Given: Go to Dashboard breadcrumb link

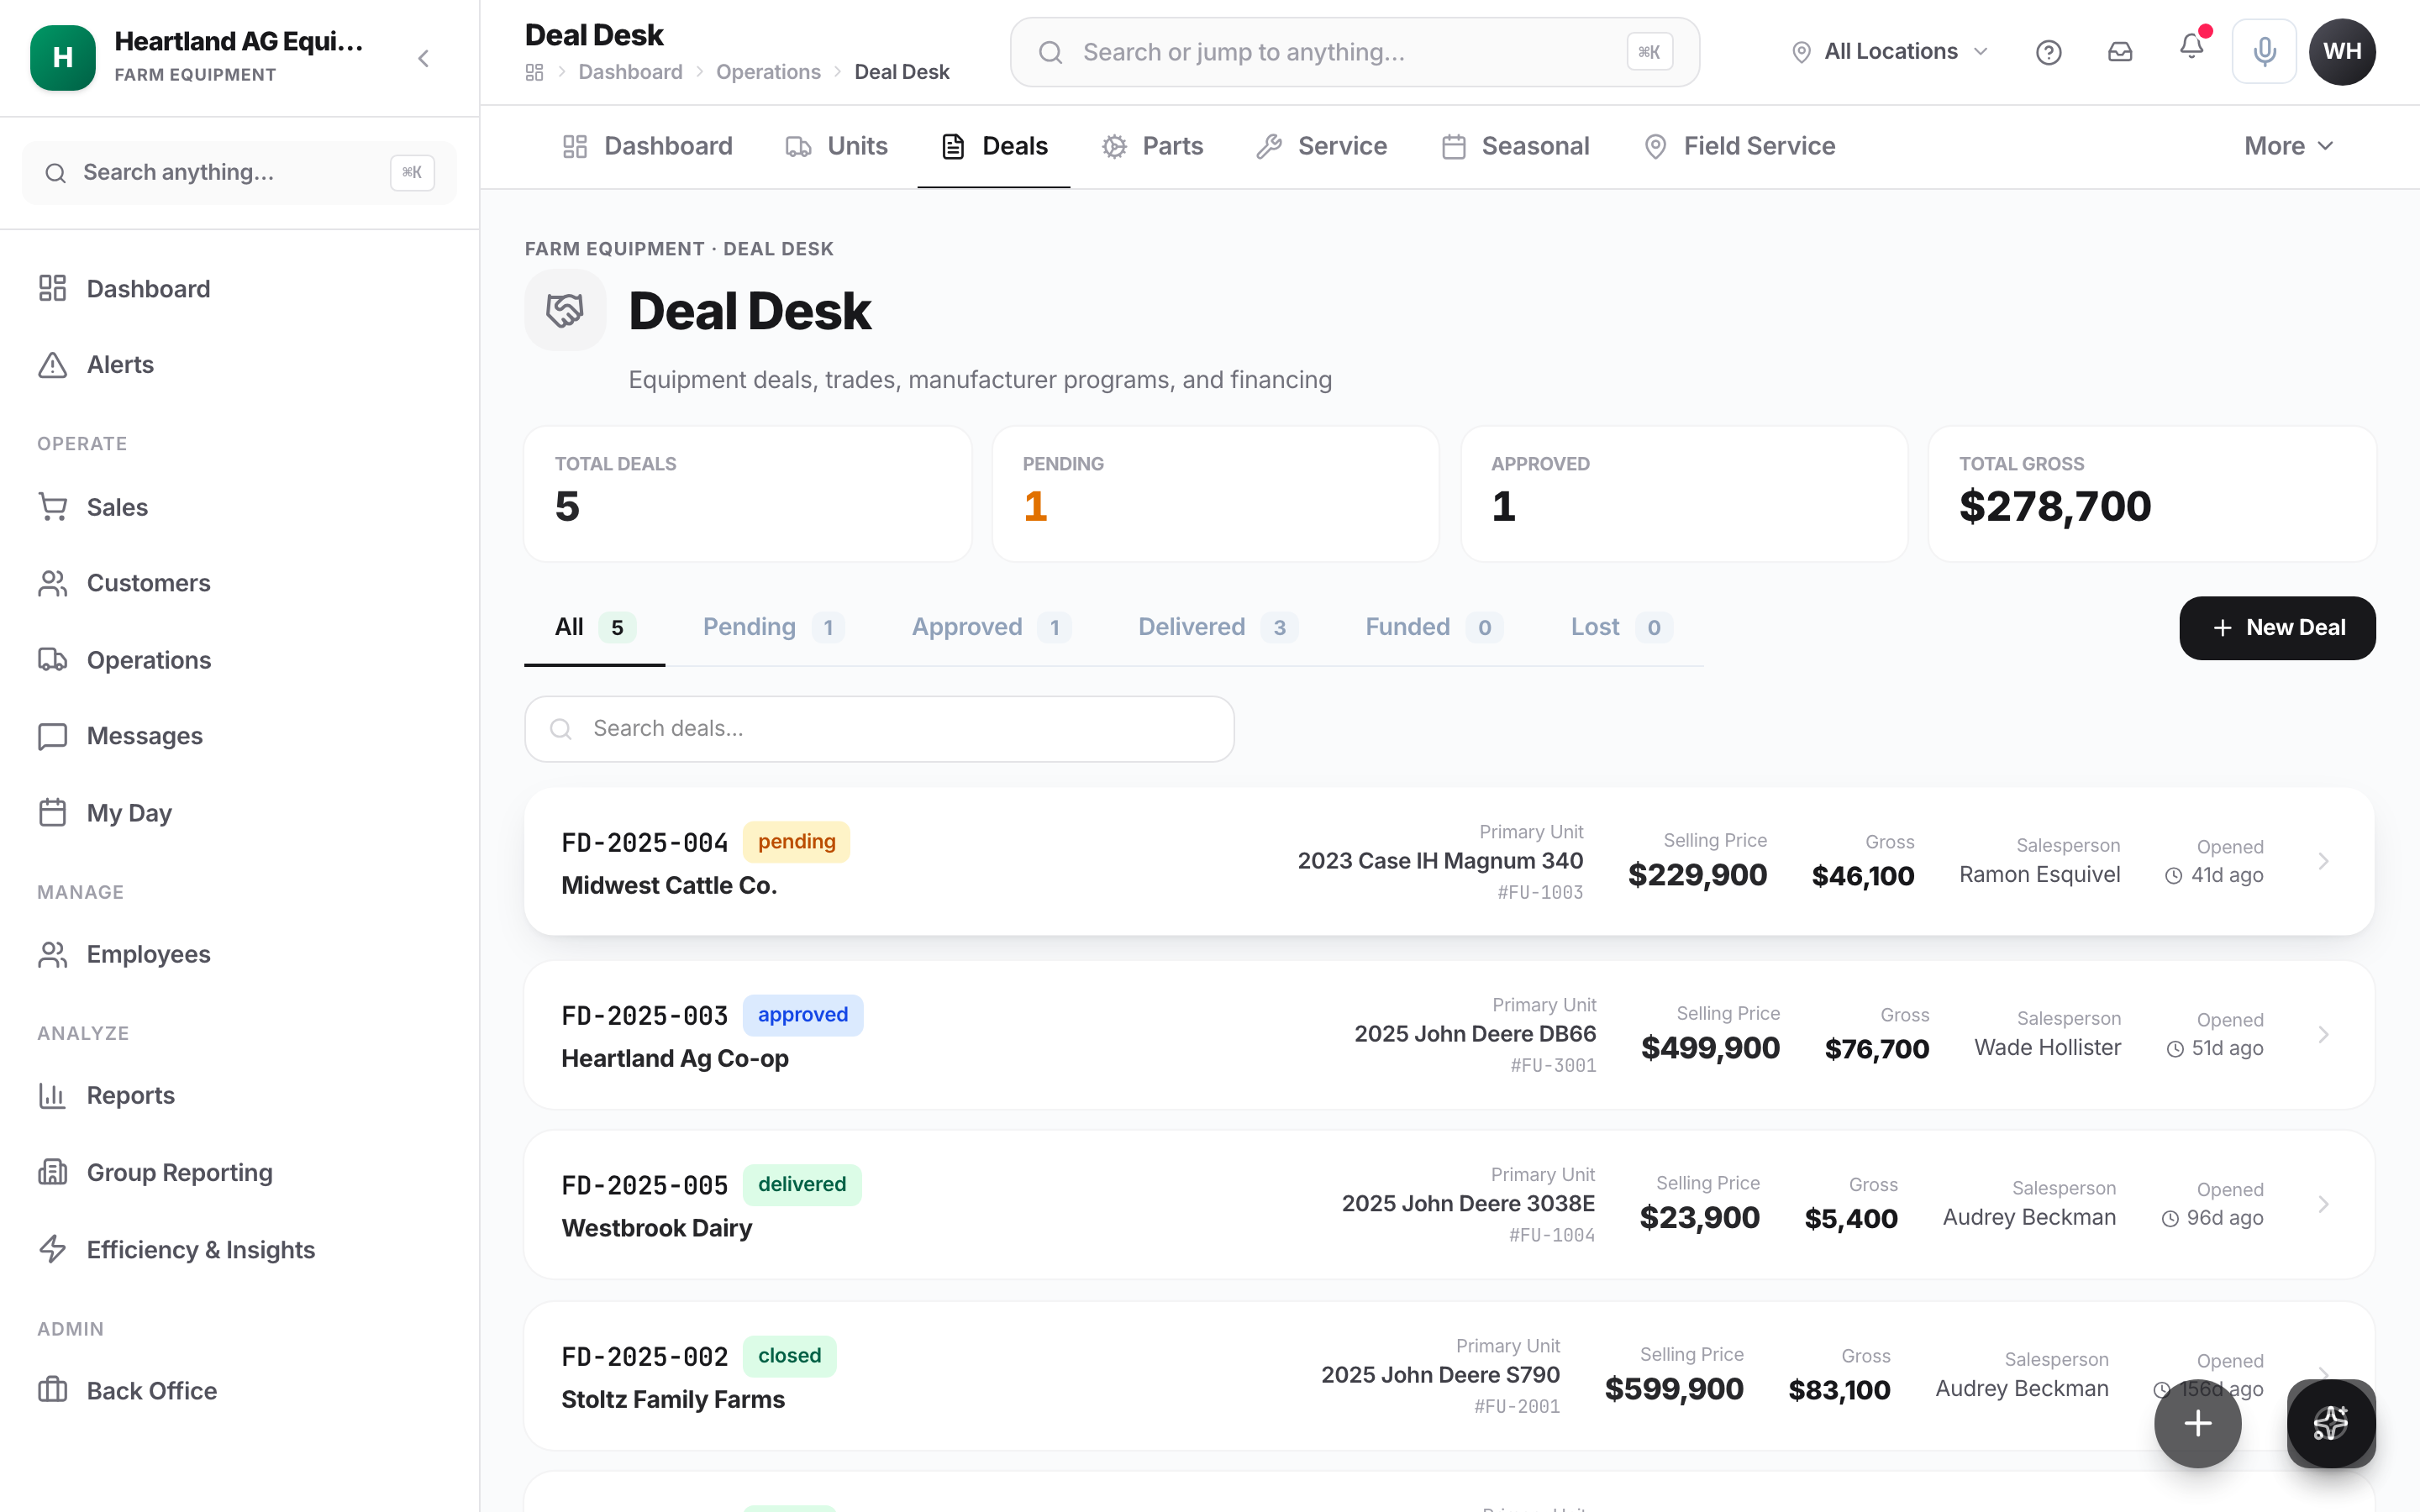Looking at the screenshot, I should pos(630,72).
